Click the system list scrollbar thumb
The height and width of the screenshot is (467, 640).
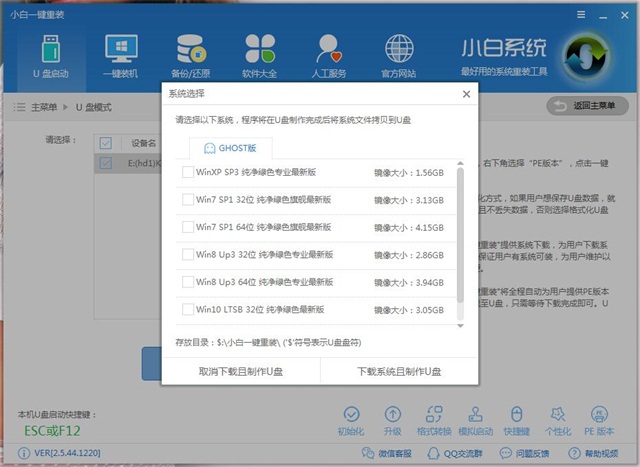click(460, 235)
